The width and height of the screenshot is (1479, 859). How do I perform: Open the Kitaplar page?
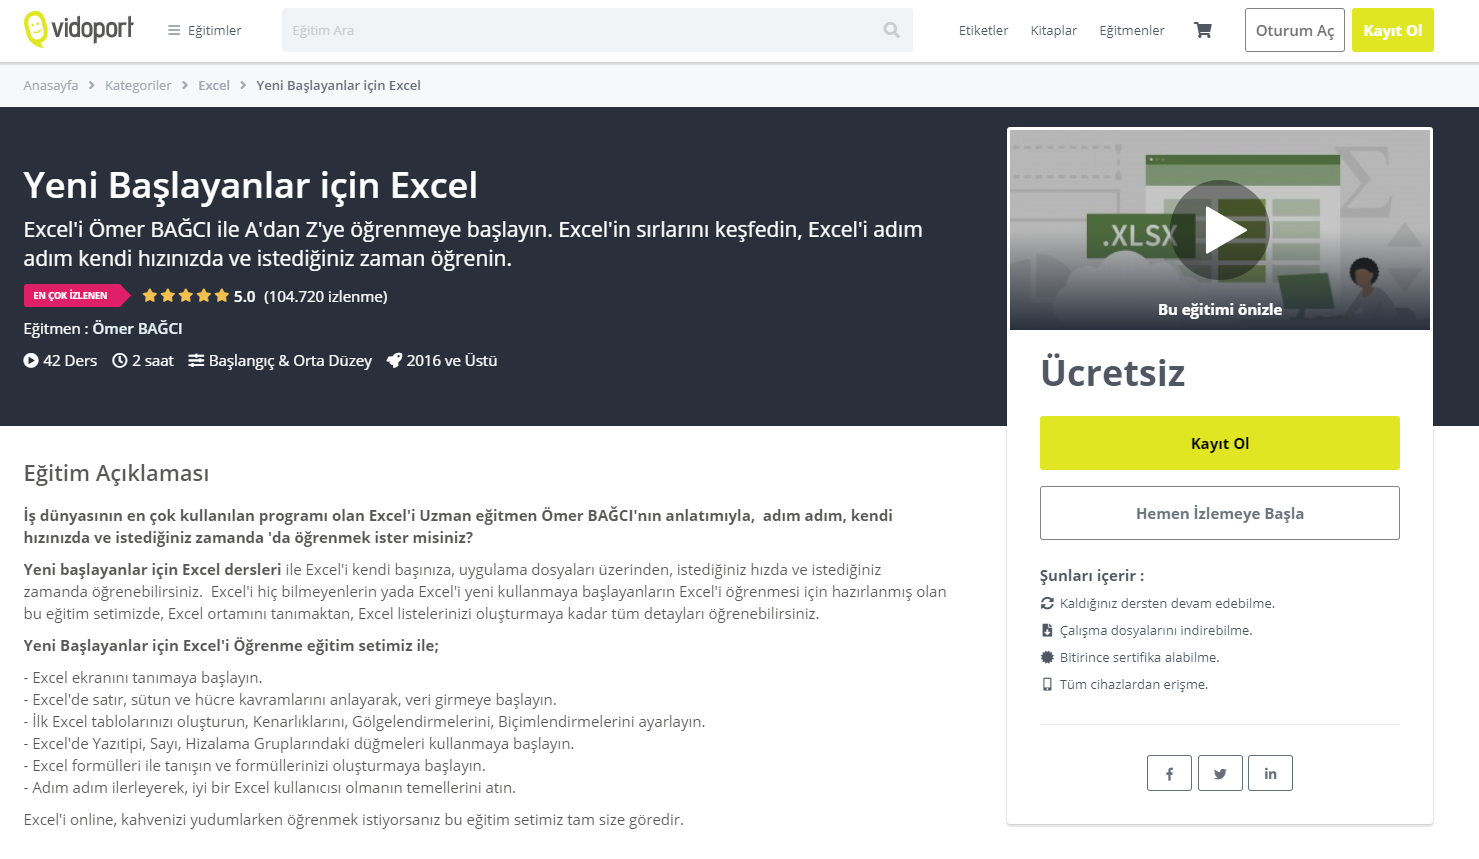click(1054, 30)
